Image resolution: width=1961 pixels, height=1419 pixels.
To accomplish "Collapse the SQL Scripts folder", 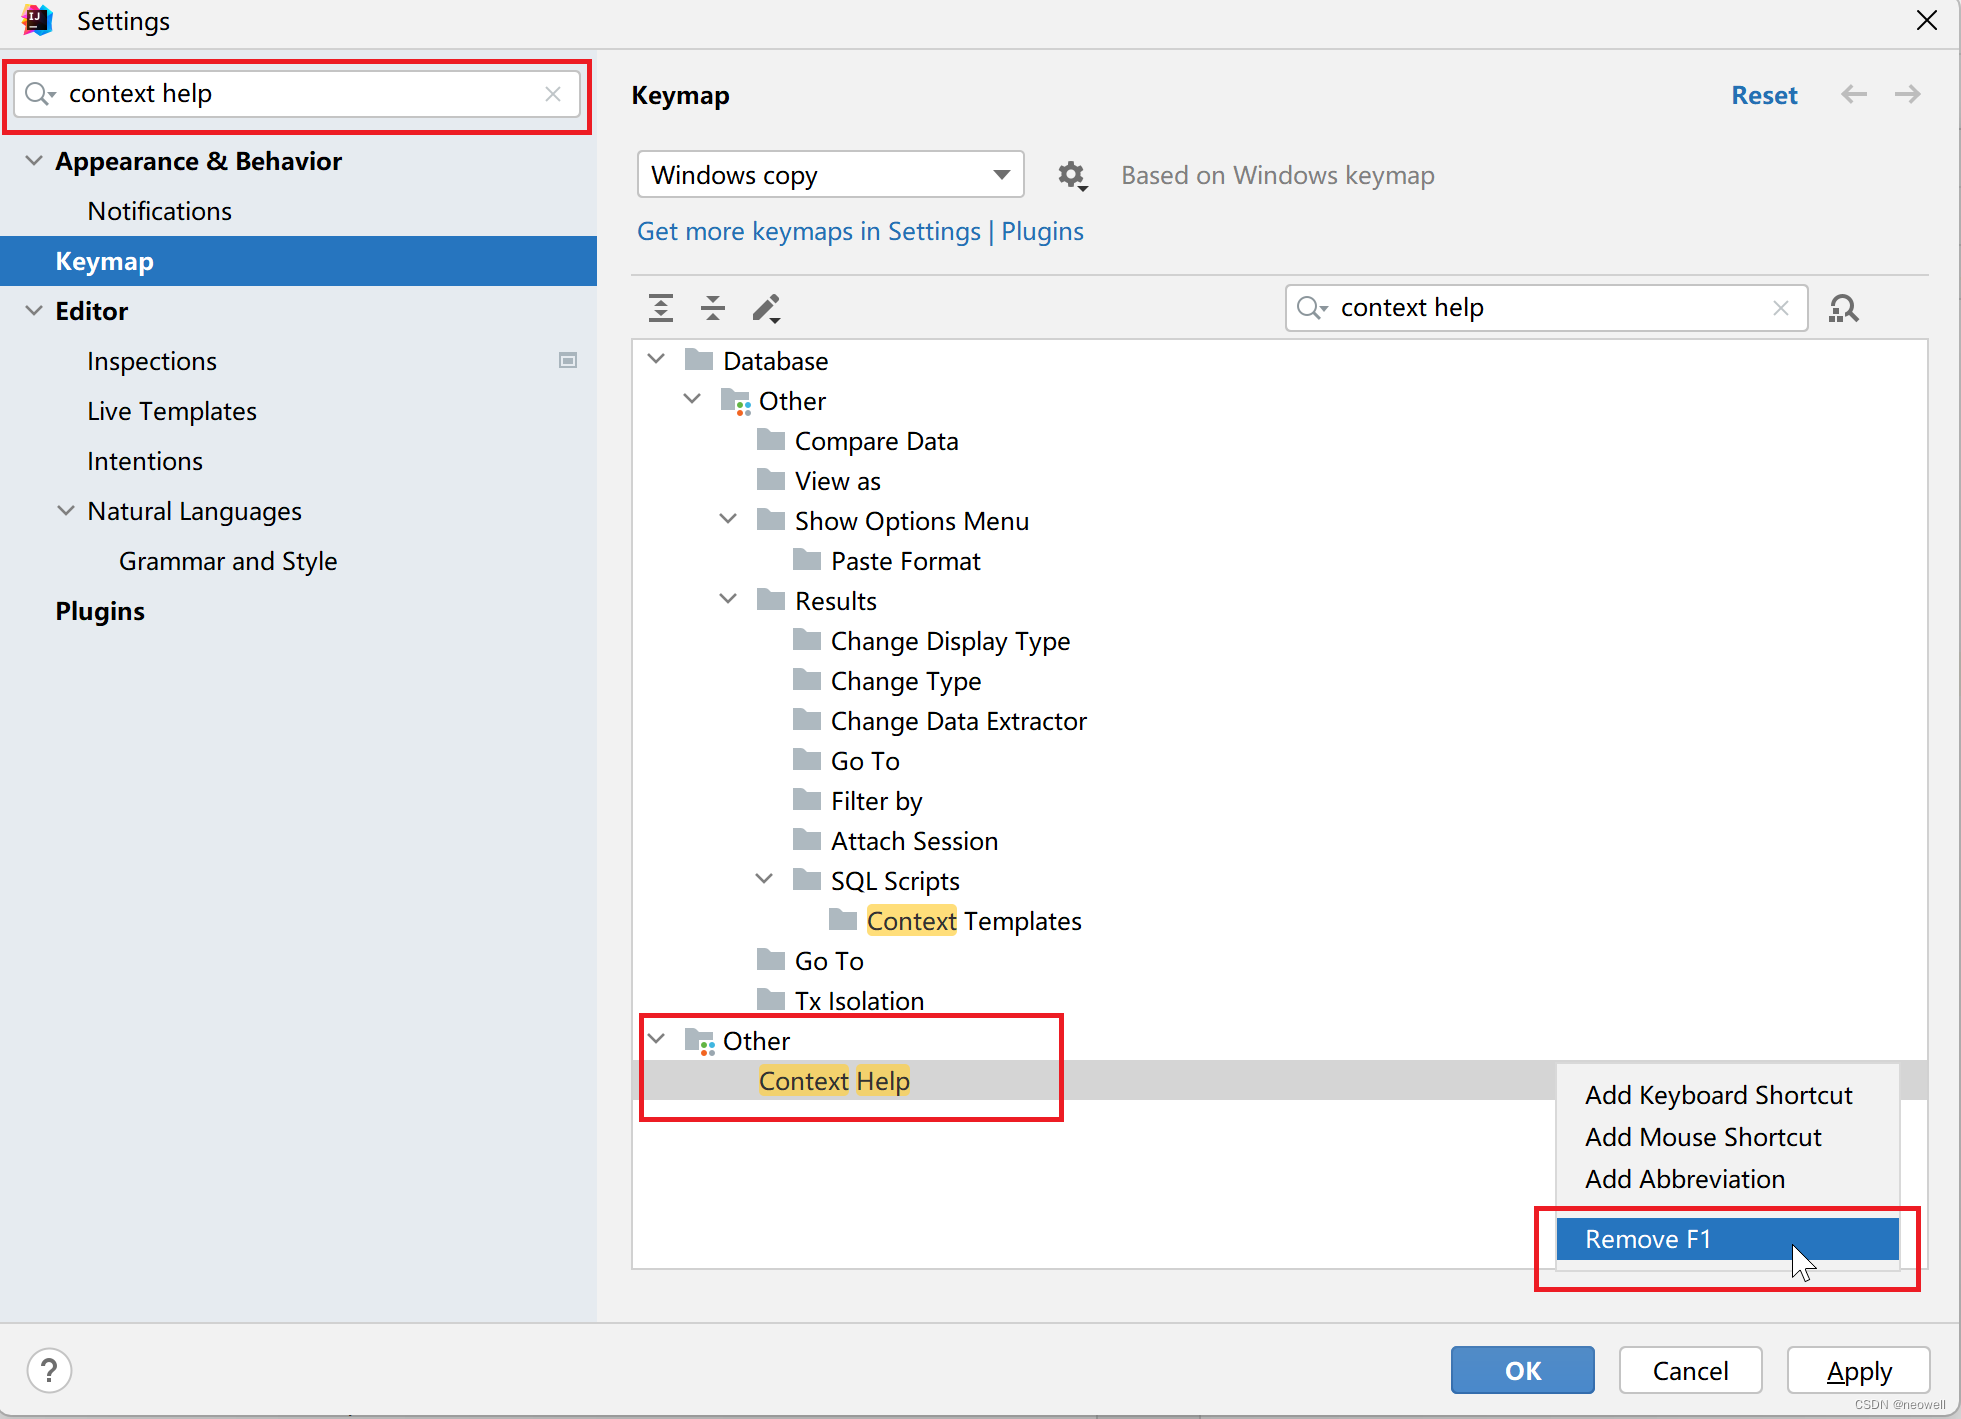I will pos(764,880).
